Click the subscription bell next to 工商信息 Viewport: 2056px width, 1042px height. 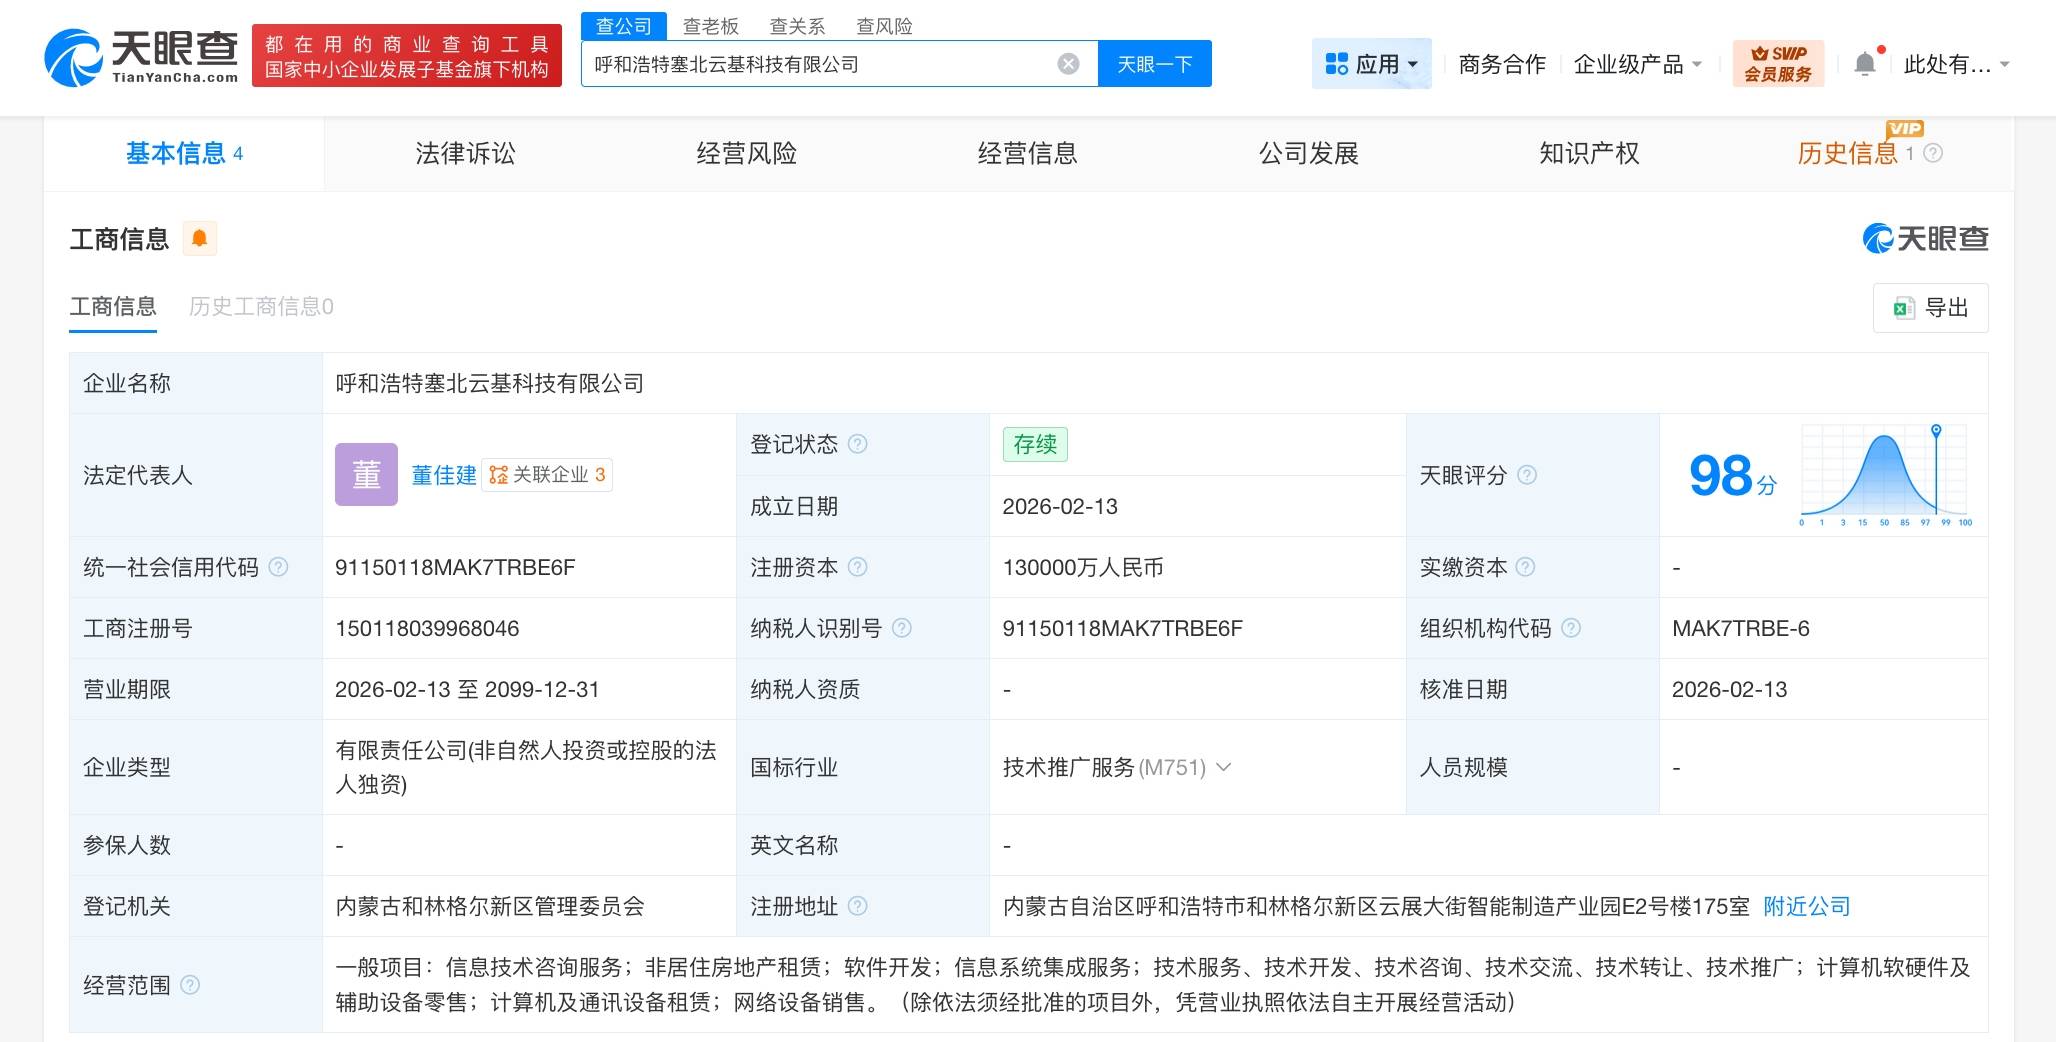pos(200,238)
